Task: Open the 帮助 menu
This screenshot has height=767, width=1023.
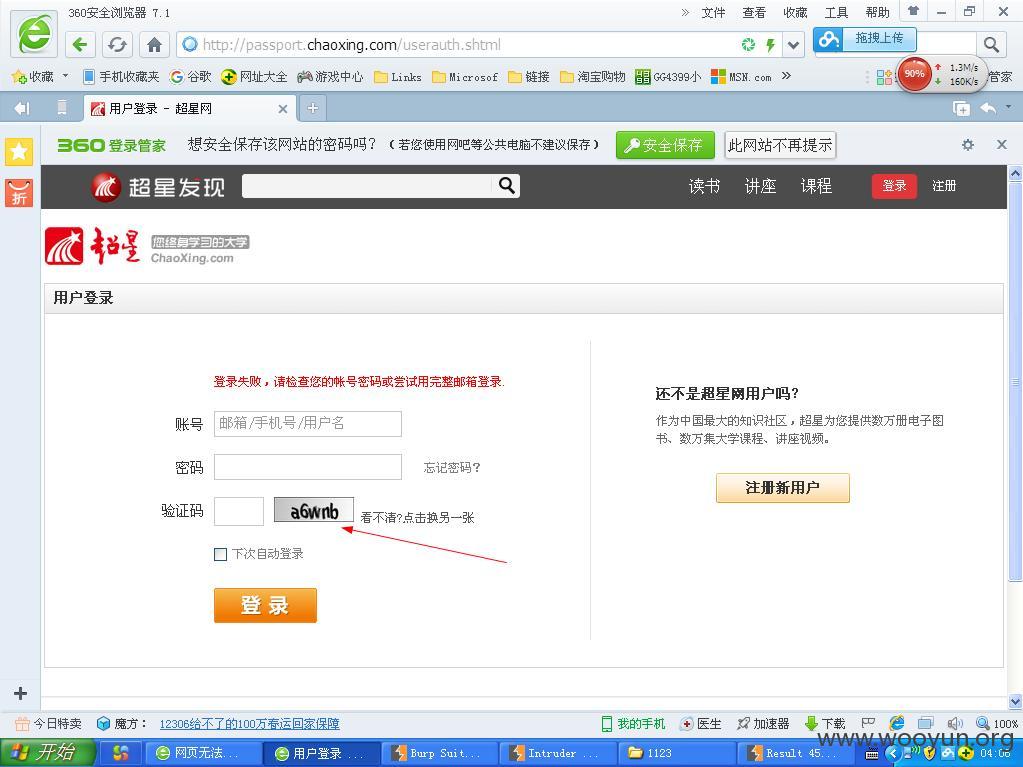Action: [878, 12]
